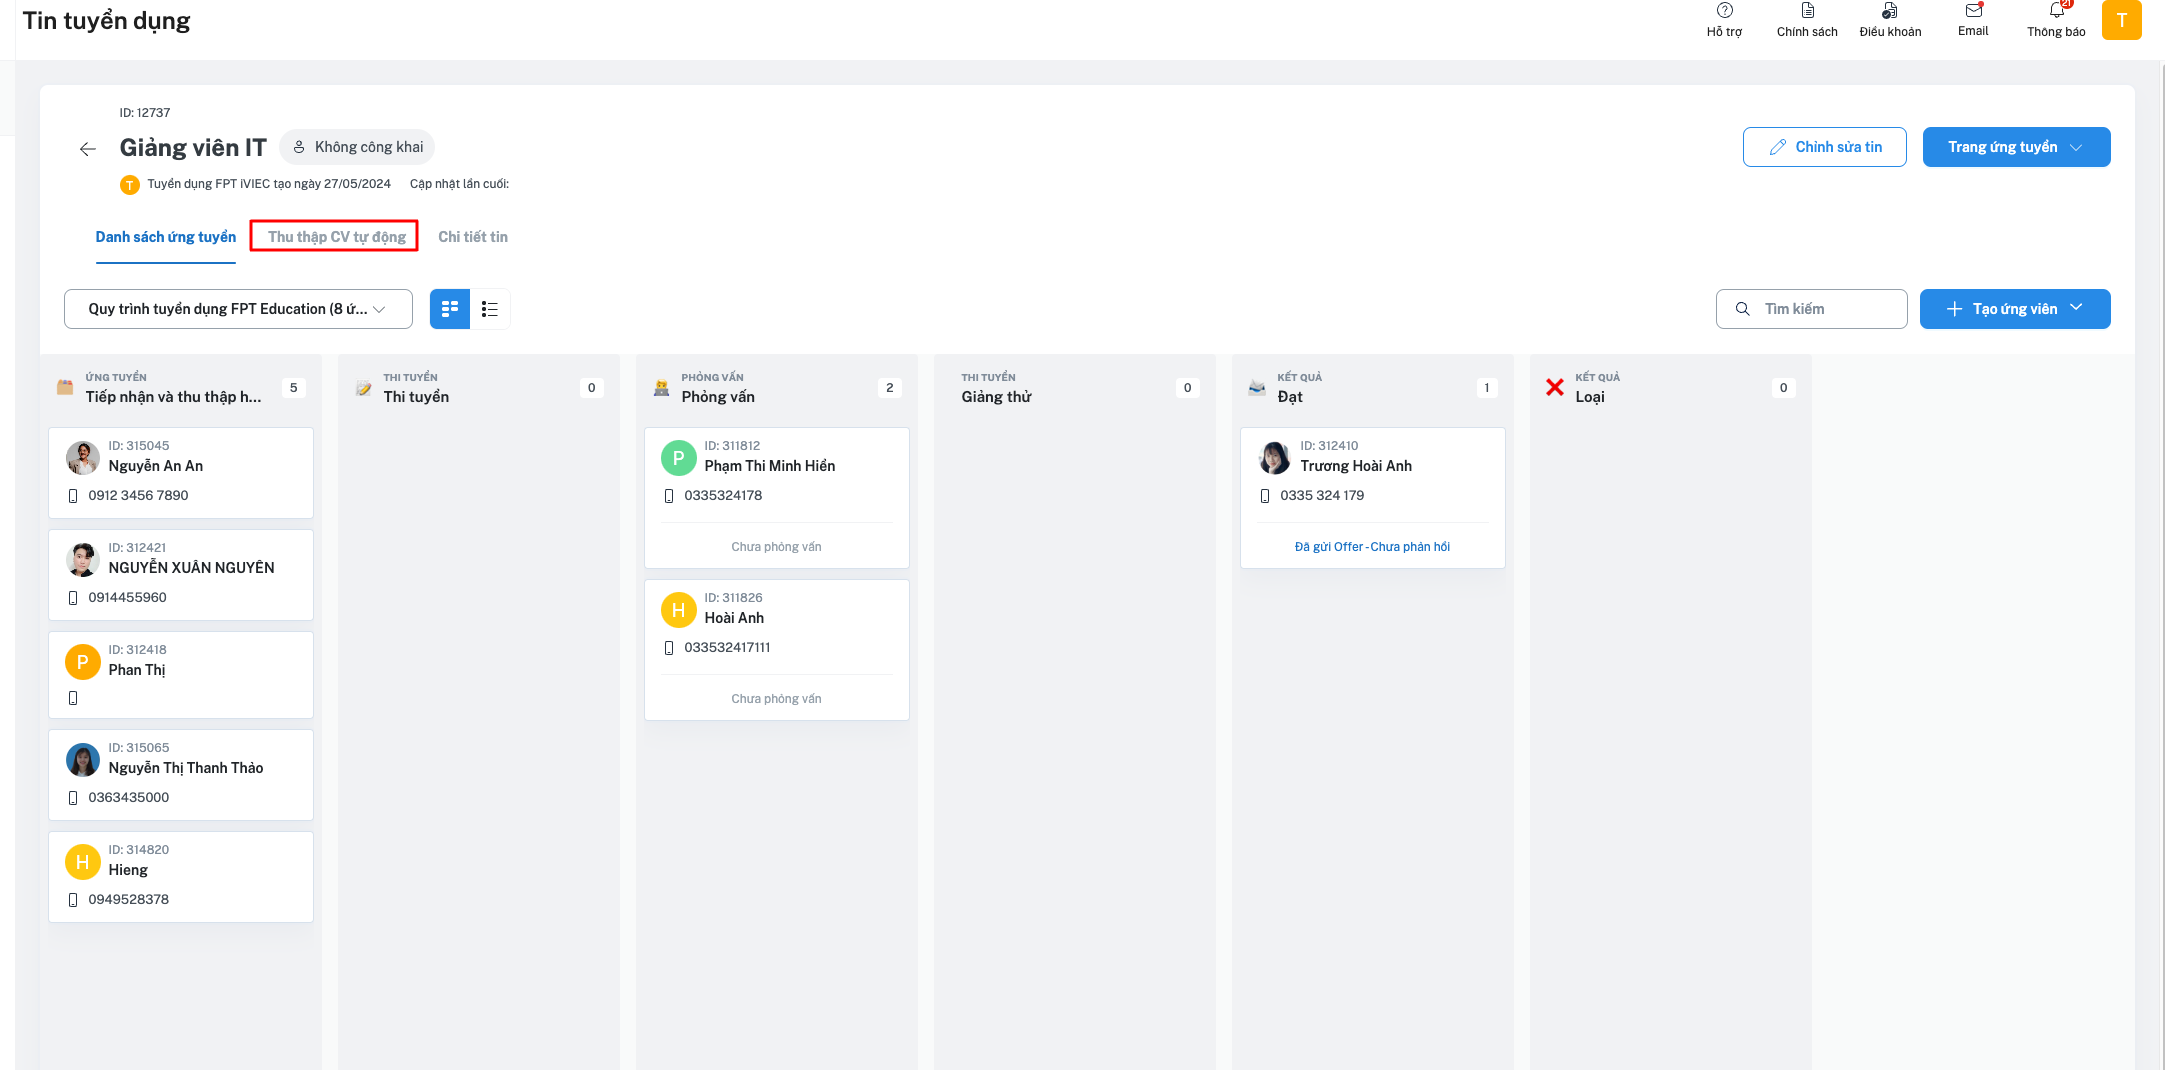Screen dimensions: 2165x1070
Task: Click Đã gửi Offer - Chưa phản hồi link
Action: (1372, 547)
